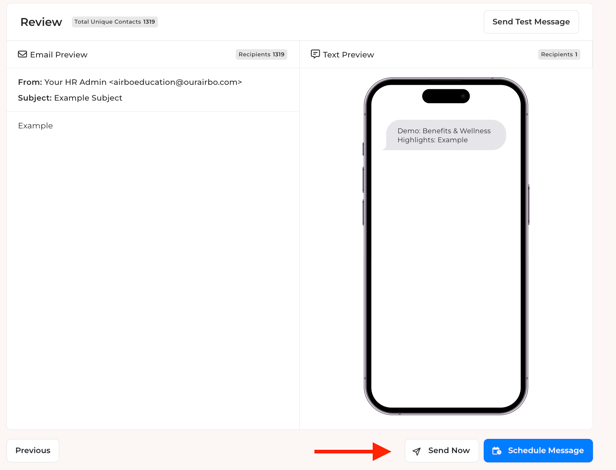616x470 pixels.
Task: Click the red arrow pointing to Send Now
Action: point(352,451)
